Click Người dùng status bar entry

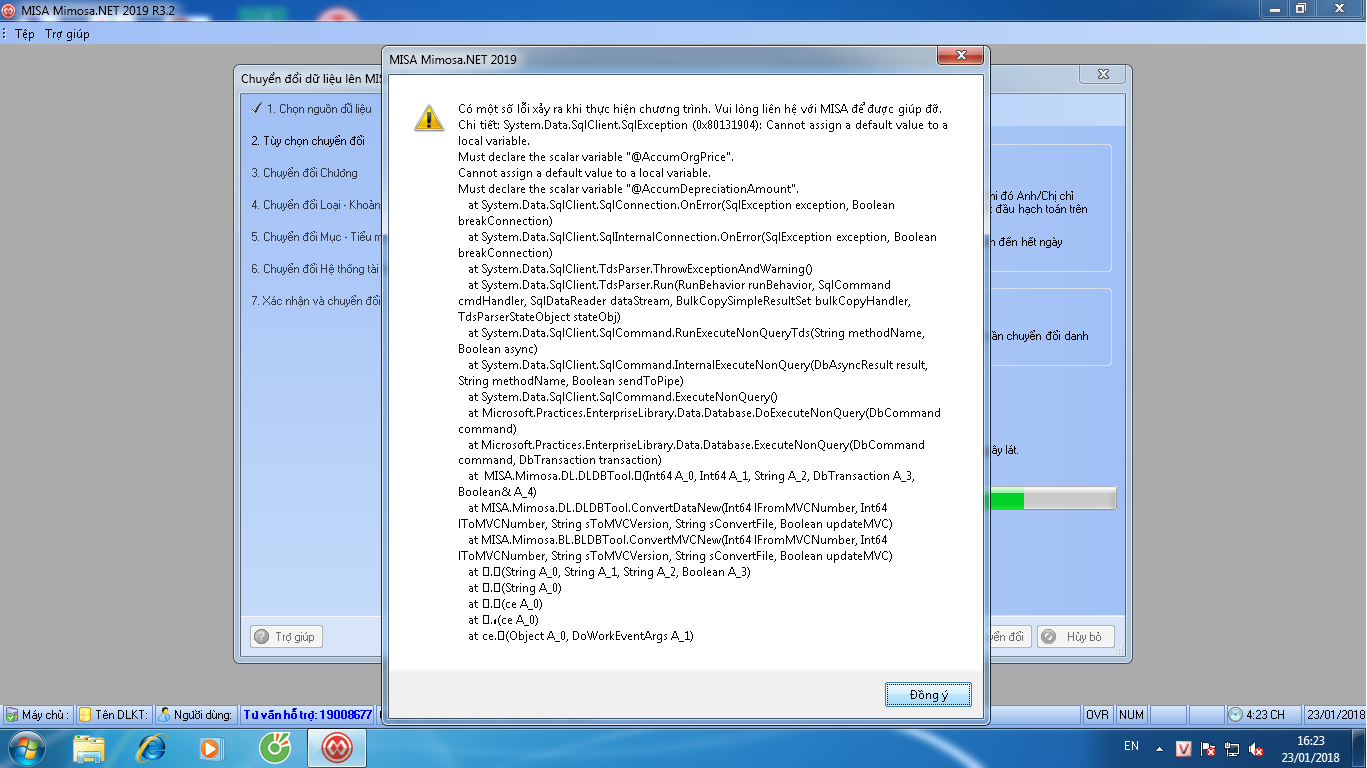coord(196,715)
